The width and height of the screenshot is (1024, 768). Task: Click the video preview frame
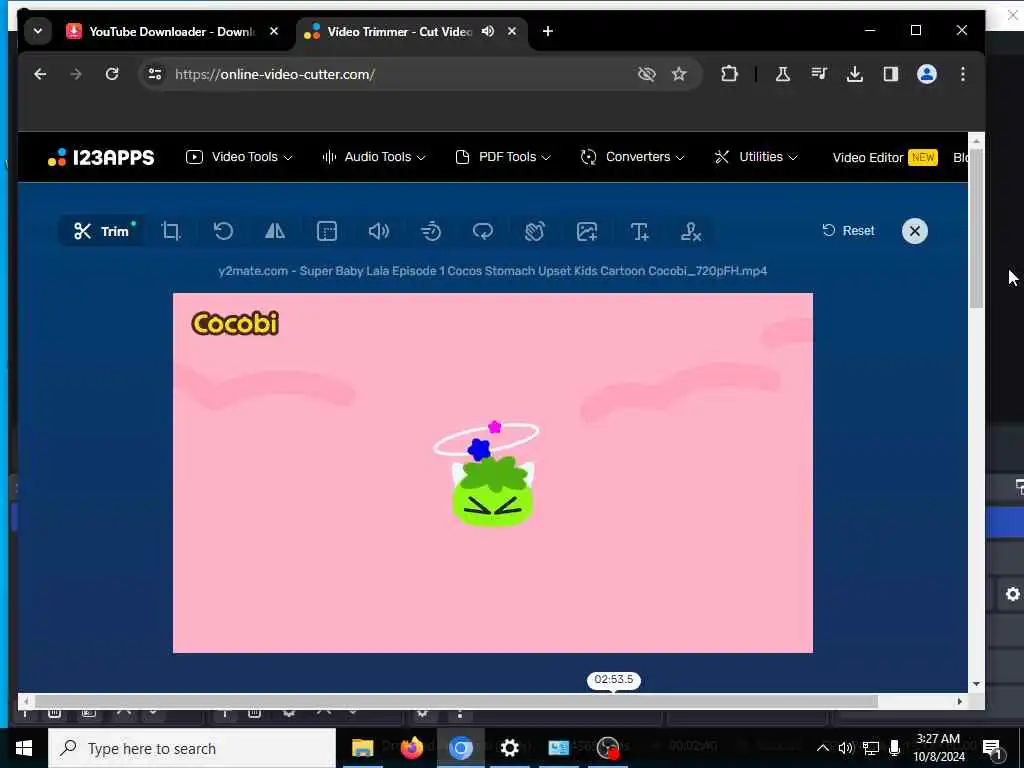[x=493, y=473]
